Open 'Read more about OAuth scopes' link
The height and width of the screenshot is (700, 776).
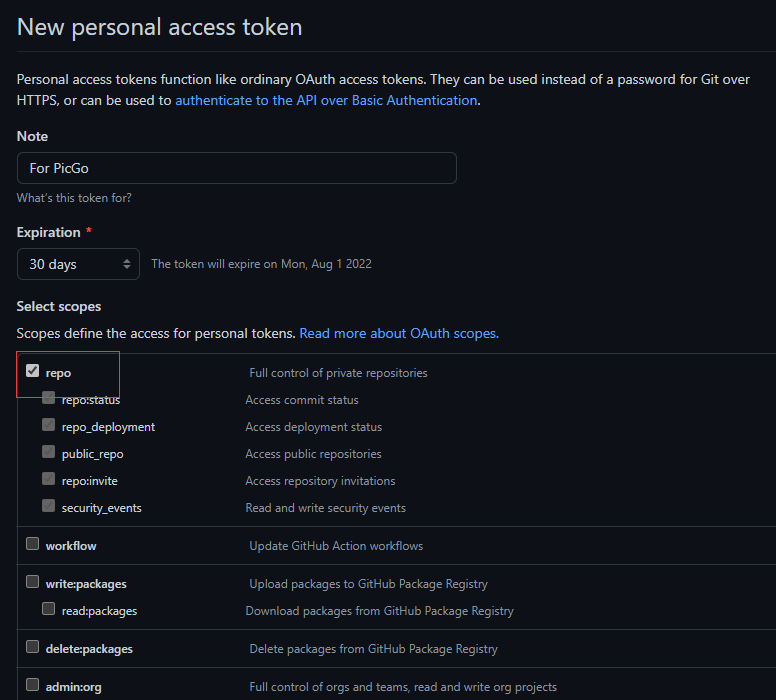click(x=398, y=333)
